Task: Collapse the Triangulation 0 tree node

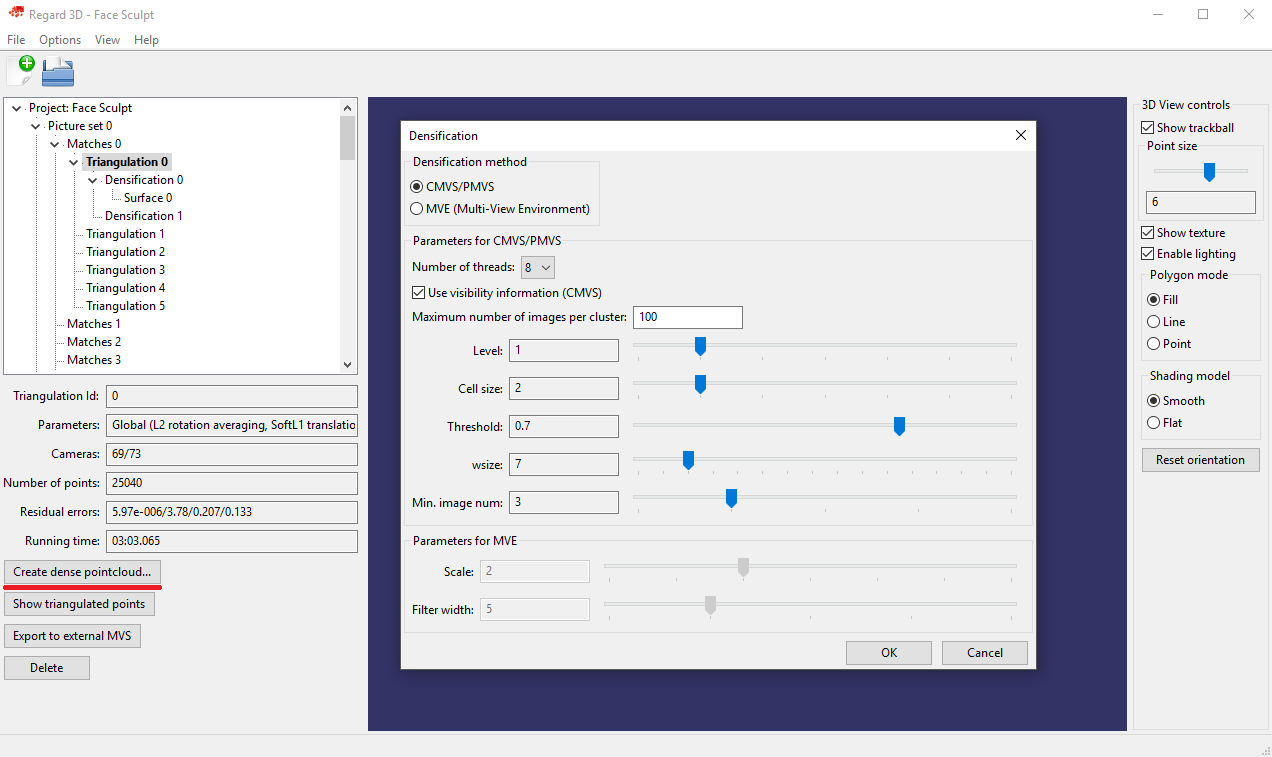Action: [x=74, y=162]
